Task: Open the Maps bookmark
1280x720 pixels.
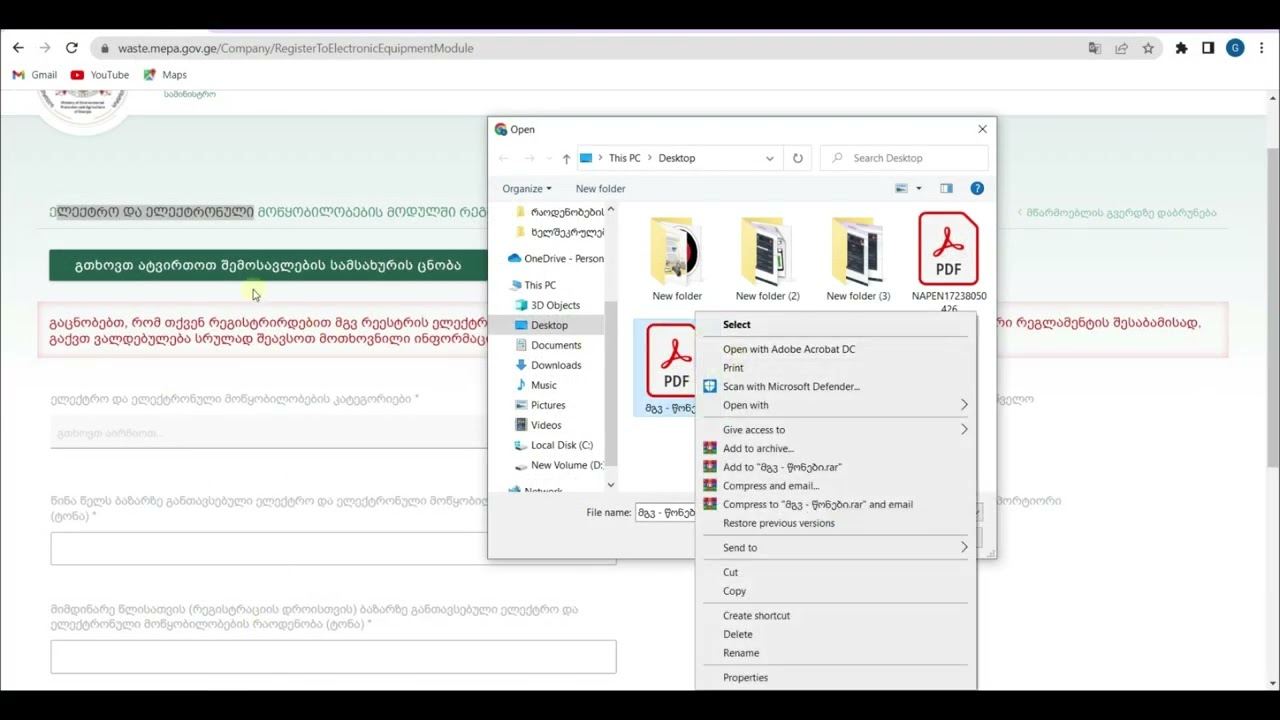Action: (x=165, y=75)
